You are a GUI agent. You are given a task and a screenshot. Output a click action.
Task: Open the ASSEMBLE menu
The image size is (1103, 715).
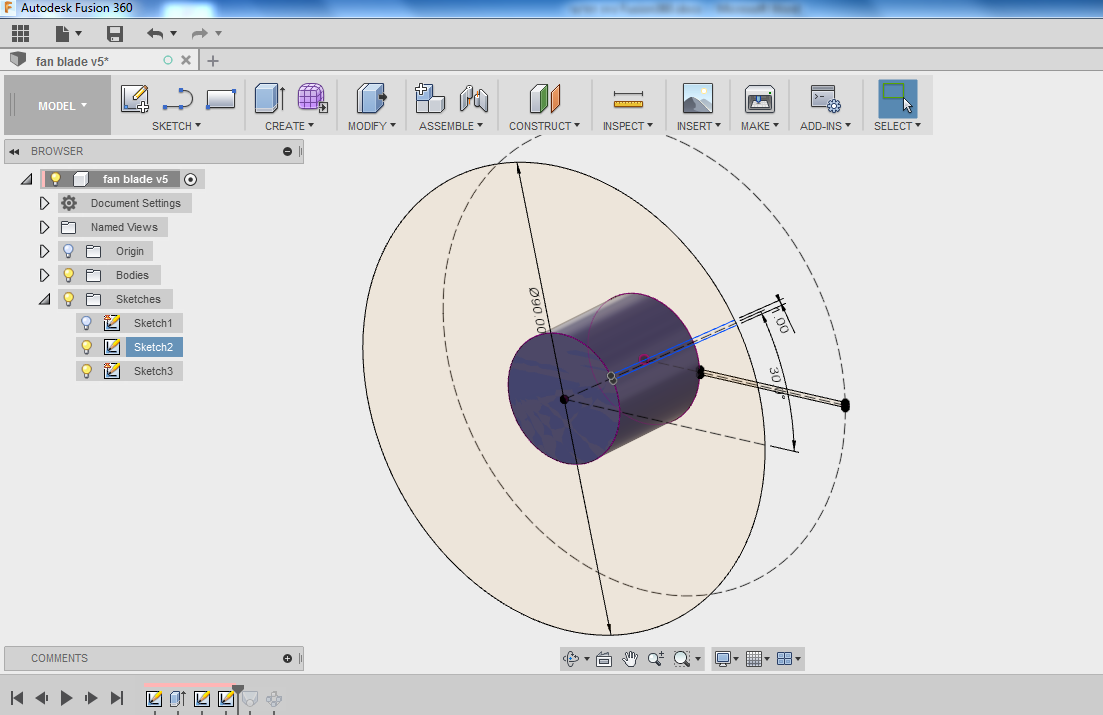click(x=451, y=126)
